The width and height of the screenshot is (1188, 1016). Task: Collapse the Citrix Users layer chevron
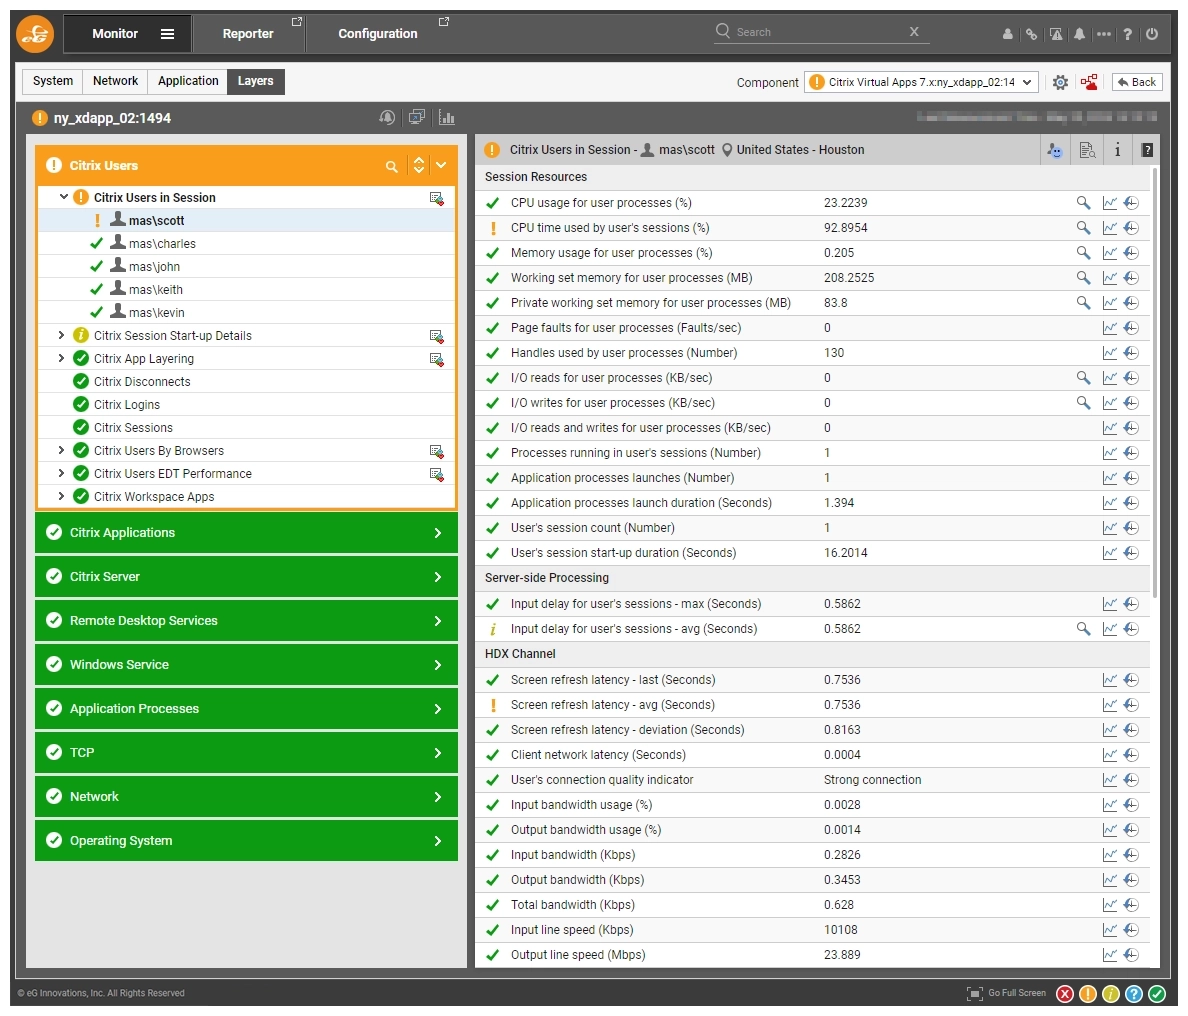441,165
